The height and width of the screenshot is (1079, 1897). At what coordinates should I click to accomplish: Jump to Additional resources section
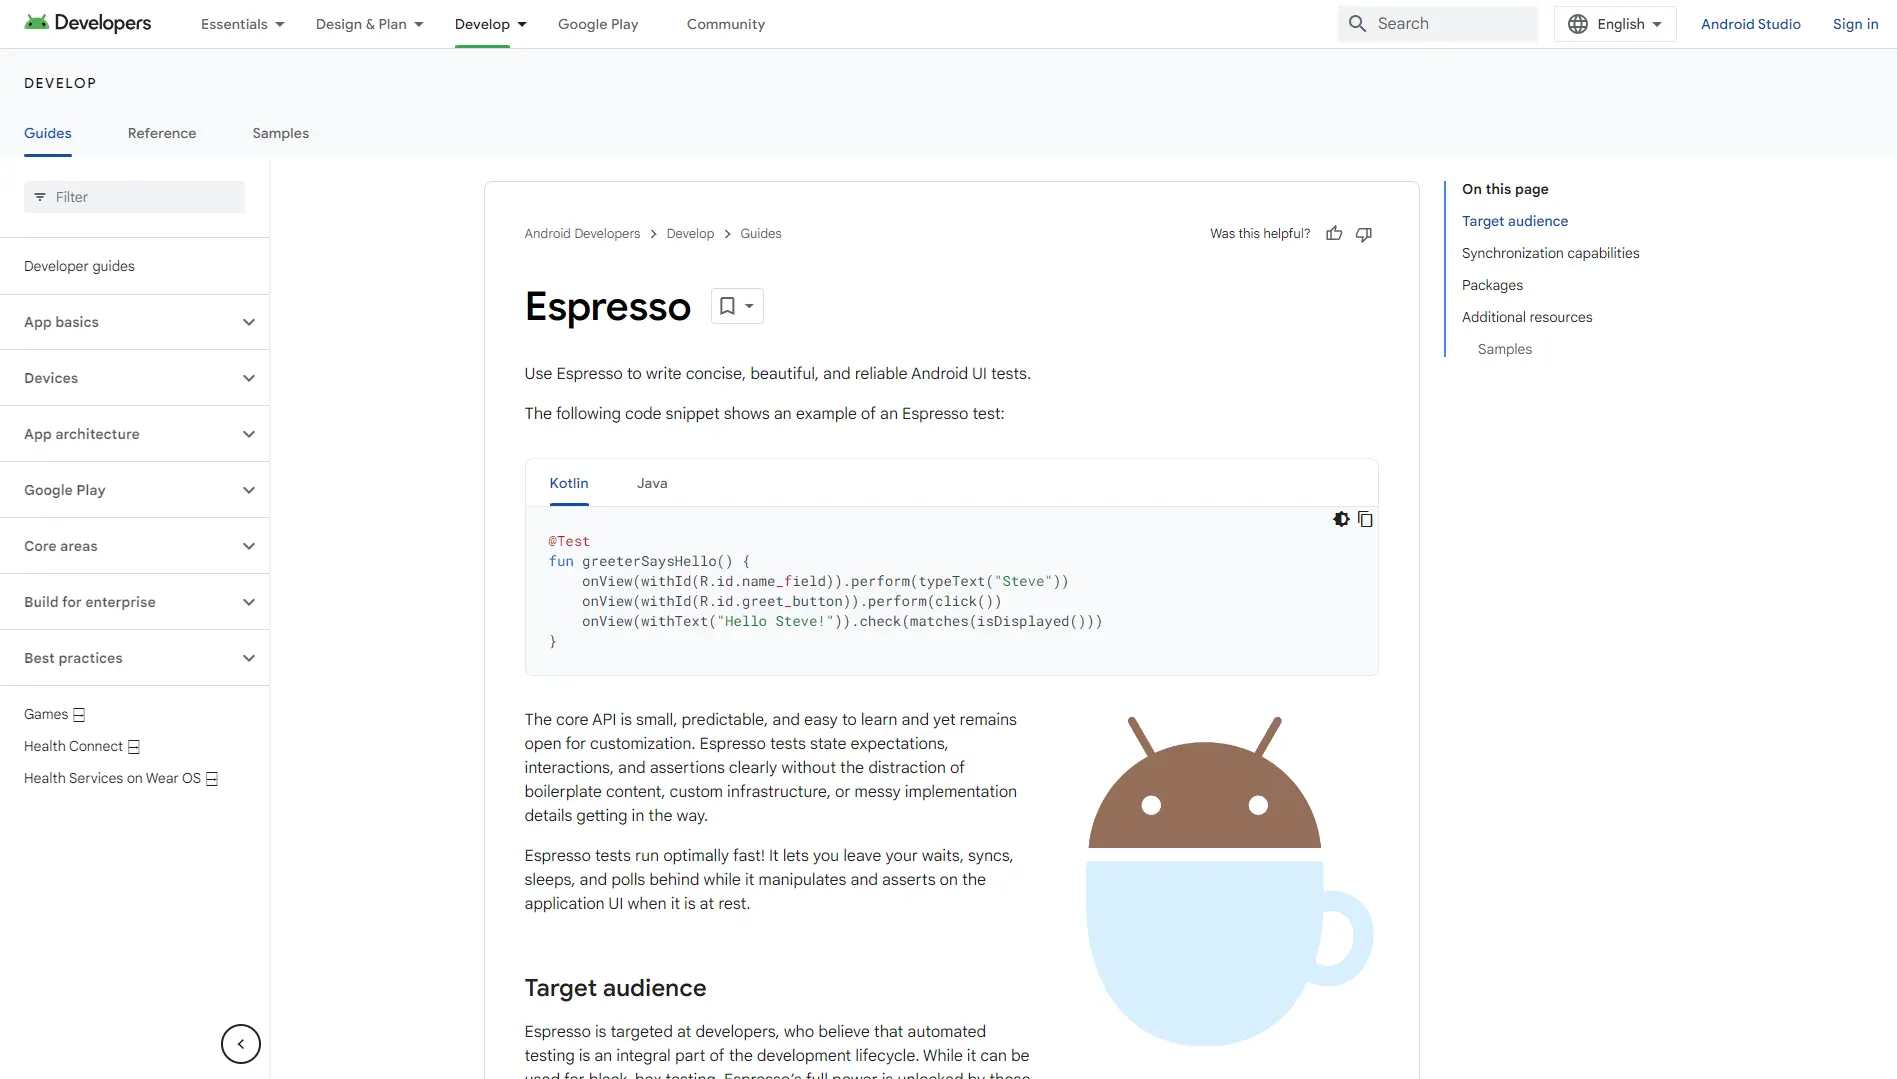point(1527,317)
